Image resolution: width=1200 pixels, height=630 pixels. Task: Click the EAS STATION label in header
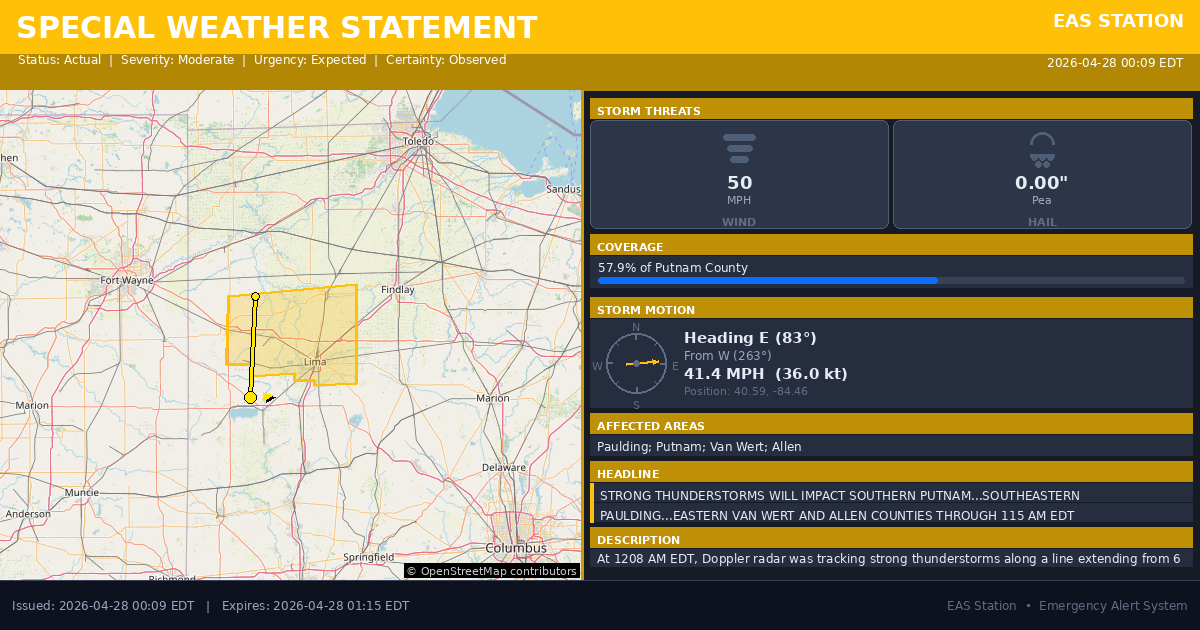(x=1118, y=21)
